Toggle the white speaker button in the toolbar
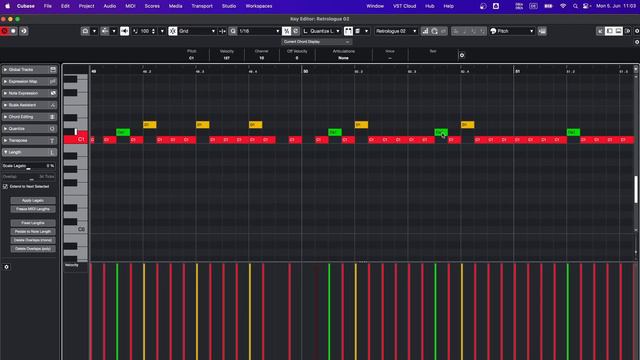This screenshot has width=640, height=360. click(124, 31)
